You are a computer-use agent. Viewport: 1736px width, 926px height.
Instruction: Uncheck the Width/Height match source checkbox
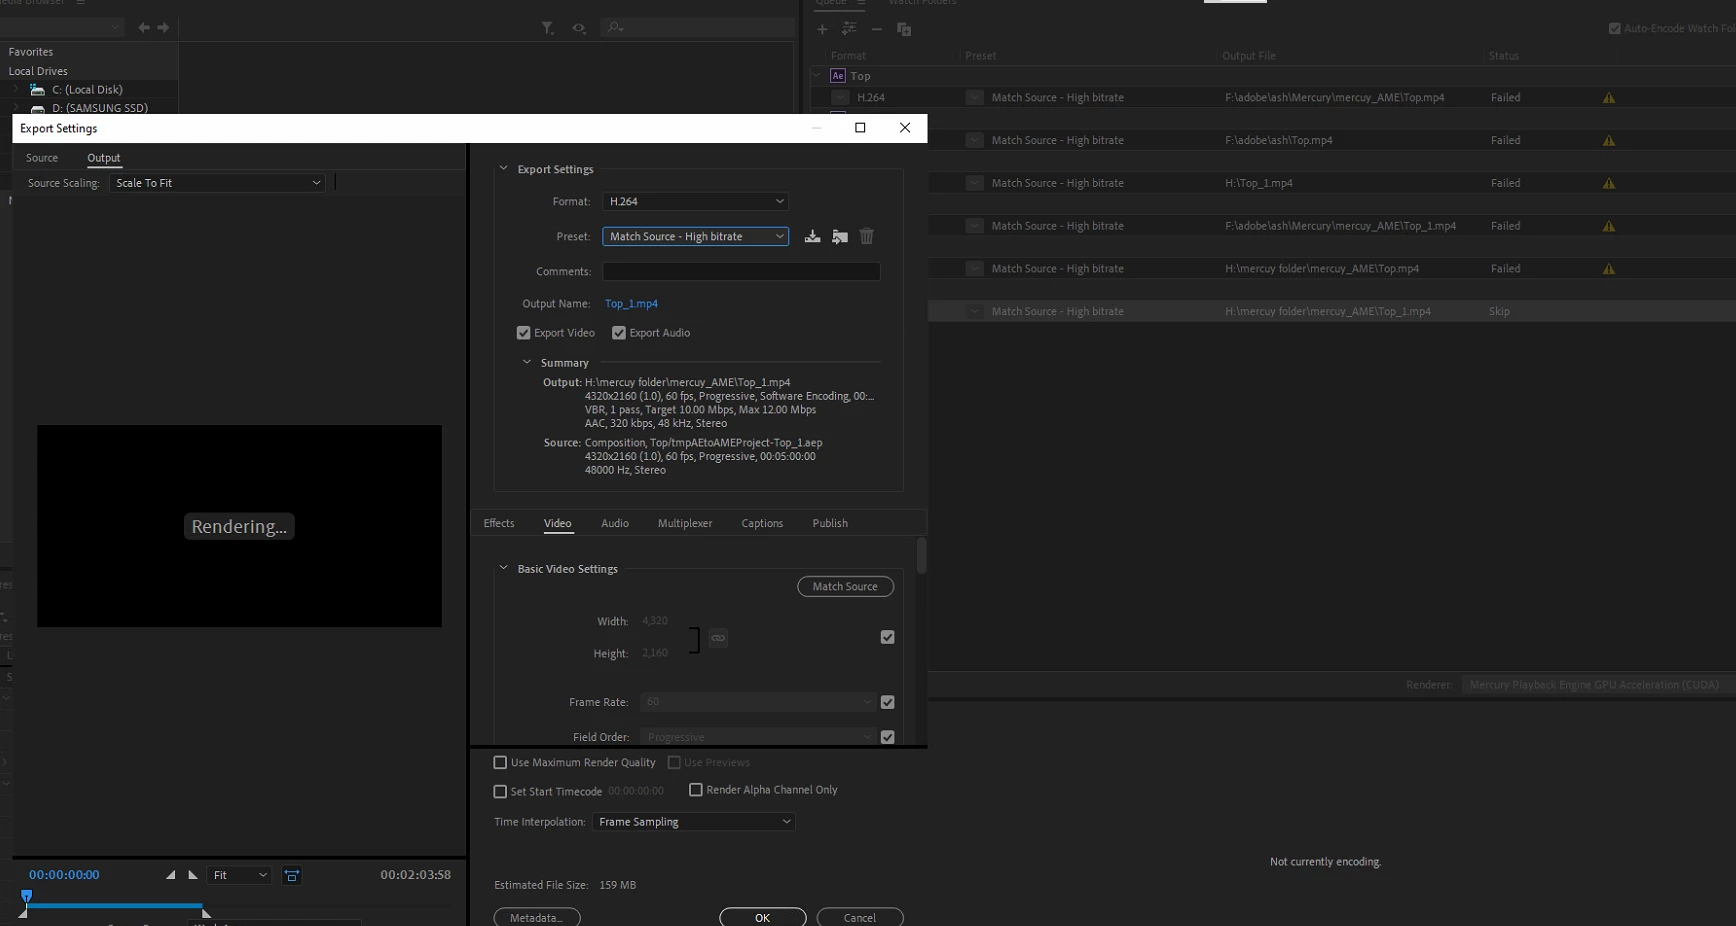point(887,637)
